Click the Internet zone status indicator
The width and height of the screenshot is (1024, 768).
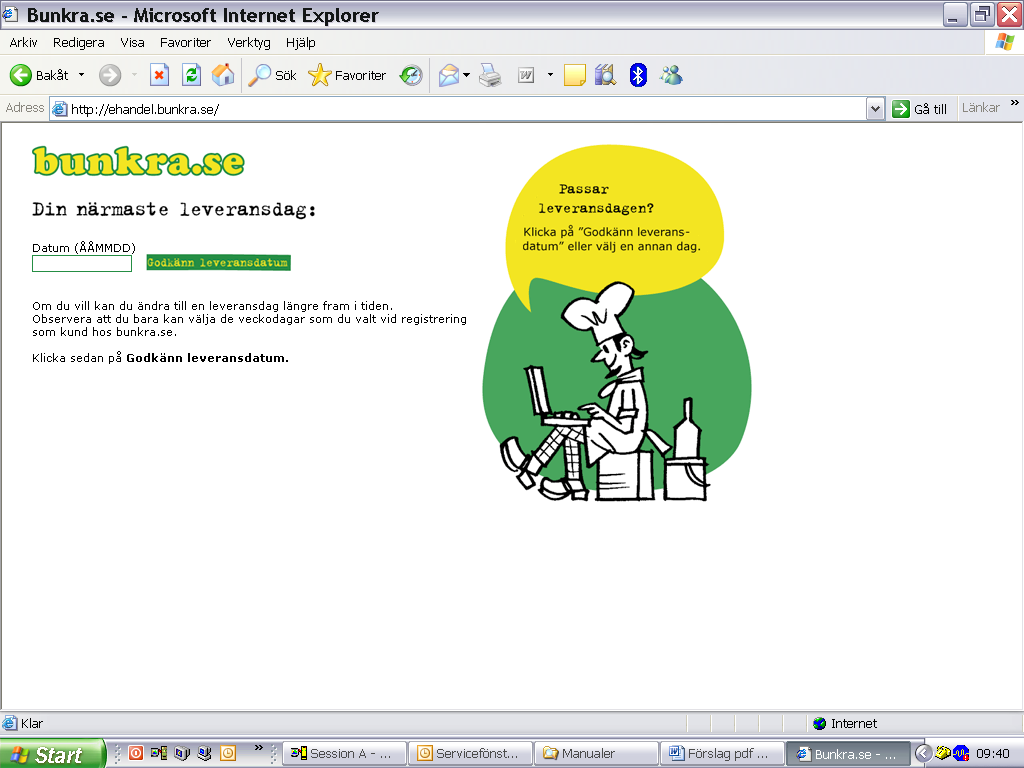844,724
